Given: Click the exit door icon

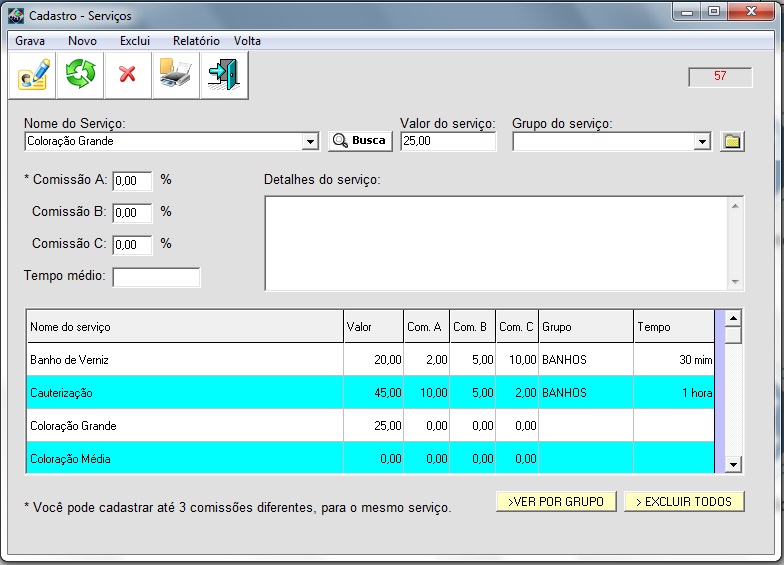Looking at the screenshot, I should coord(223,76).
